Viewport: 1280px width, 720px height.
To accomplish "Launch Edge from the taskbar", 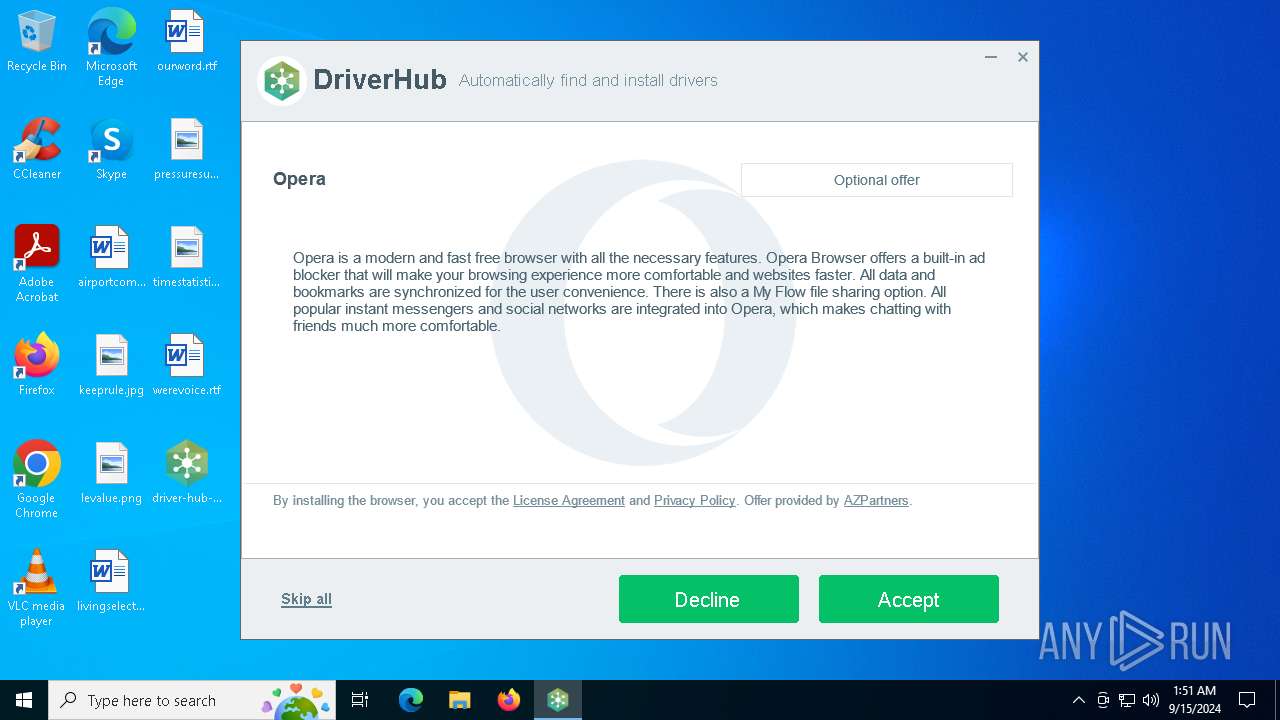I will pyautogui.click(x=411, y=700).
